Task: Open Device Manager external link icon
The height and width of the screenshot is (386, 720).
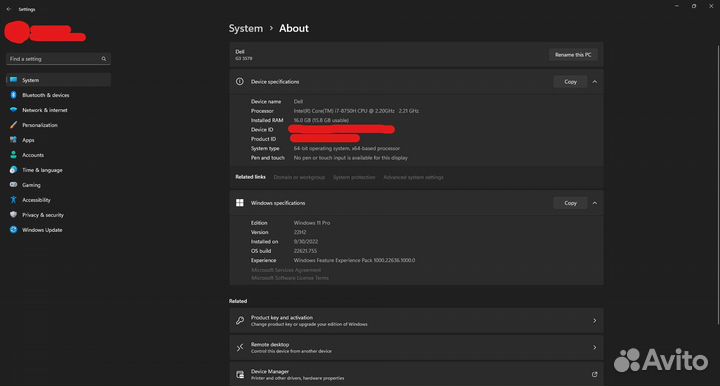Action: pos(595,375)
